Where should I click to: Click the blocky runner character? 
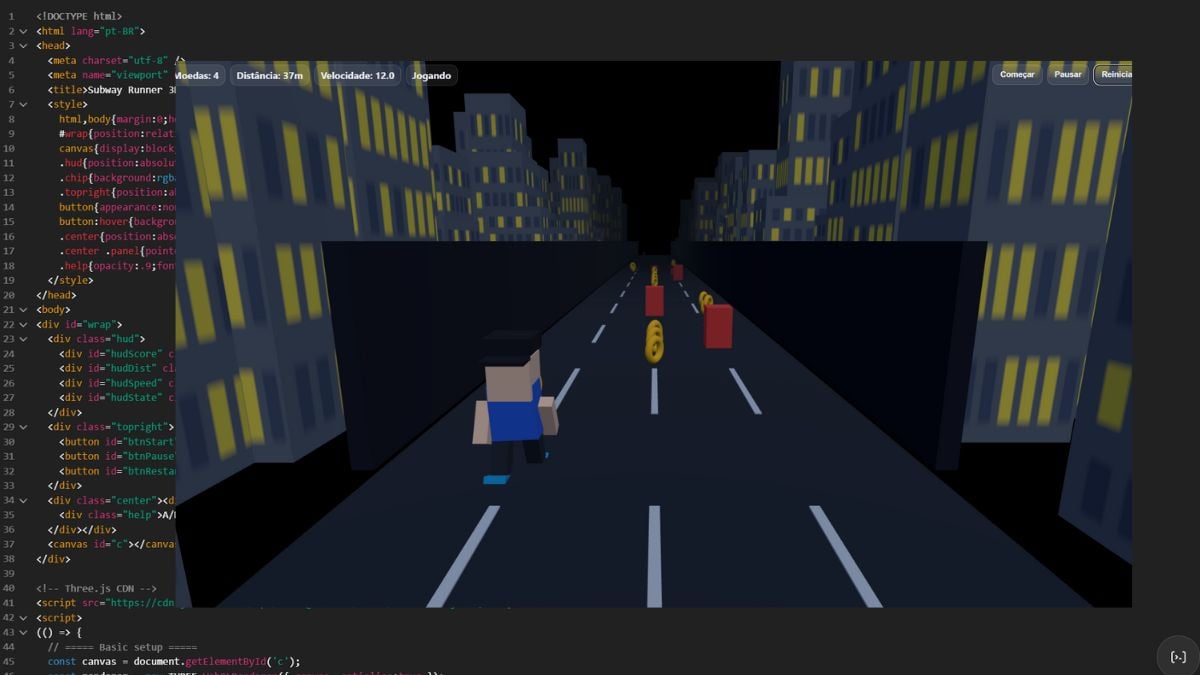[x=514, y=407]
